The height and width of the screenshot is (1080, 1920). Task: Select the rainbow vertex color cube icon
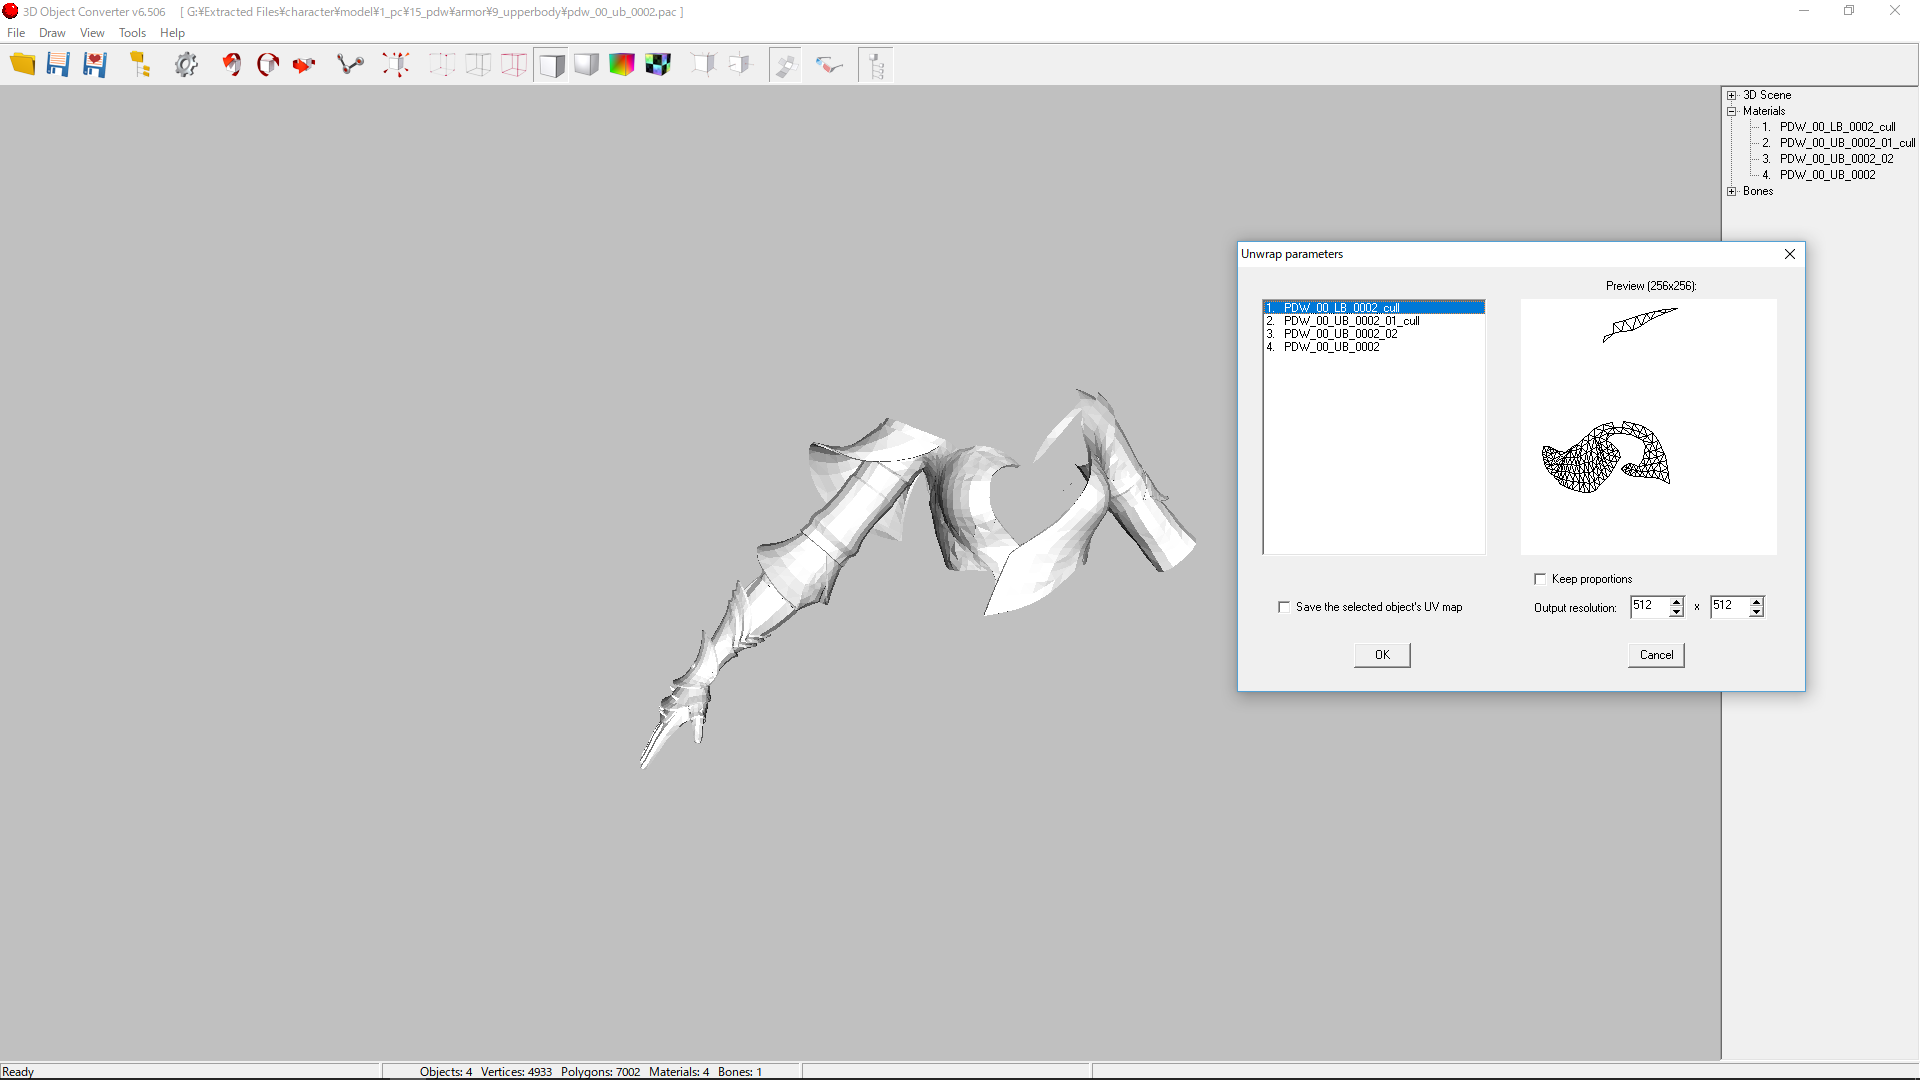622,65
